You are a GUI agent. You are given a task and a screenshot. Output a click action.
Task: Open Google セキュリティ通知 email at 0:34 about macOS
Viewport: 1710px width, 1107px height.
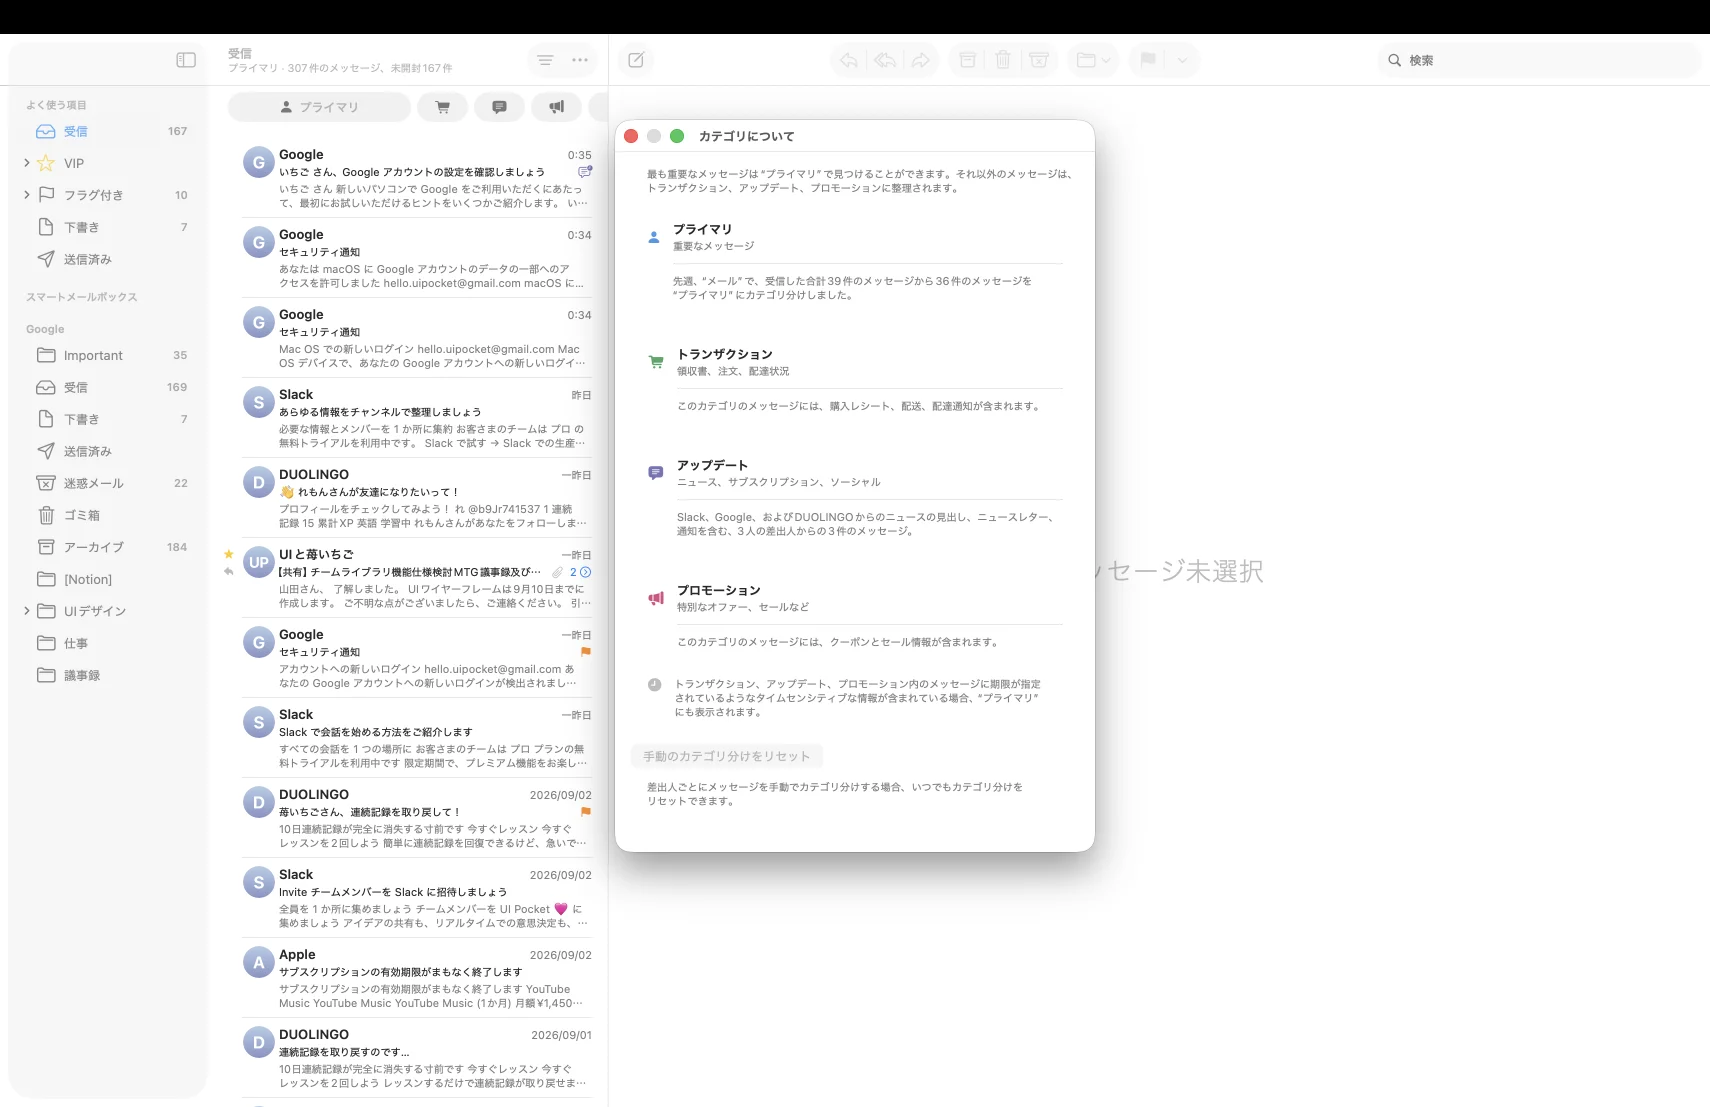click(x=416, y=258)
